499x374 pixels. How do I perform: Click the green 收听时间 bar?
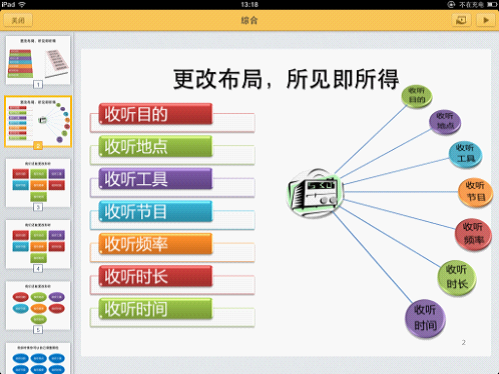click(155, 309)
